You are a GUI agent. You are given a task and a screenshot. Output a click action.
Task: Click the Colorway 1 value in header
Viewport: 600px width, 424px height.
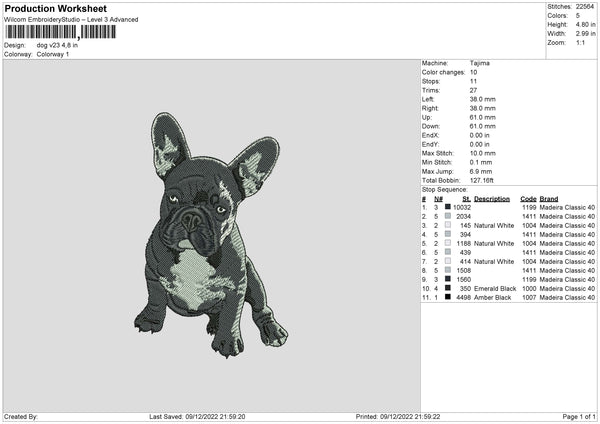53,54
